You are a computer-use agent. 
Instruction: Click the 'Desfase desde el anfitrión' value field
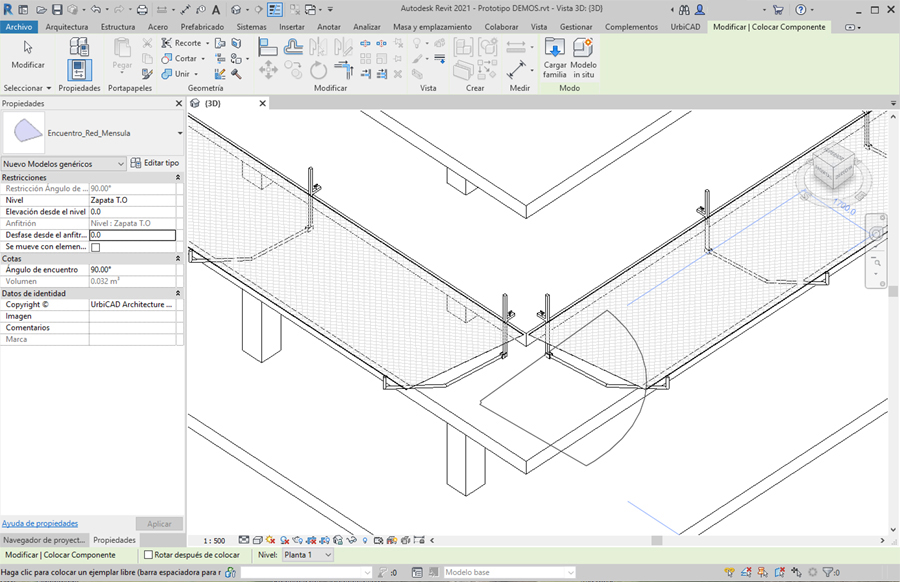tap(131, 236)
